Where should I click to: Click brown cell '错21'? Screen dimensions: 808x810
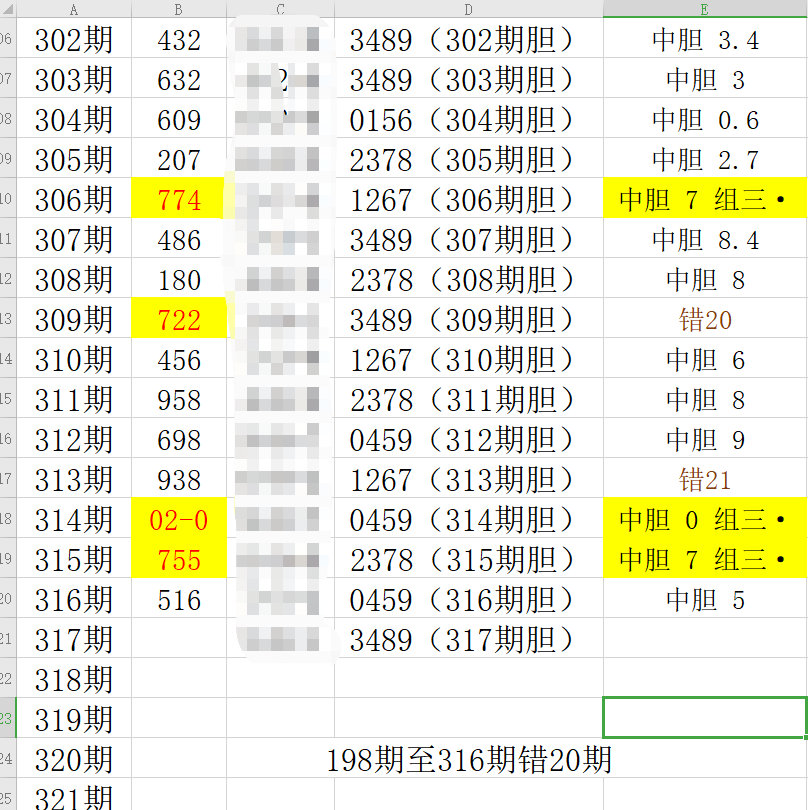pos(705,479)
